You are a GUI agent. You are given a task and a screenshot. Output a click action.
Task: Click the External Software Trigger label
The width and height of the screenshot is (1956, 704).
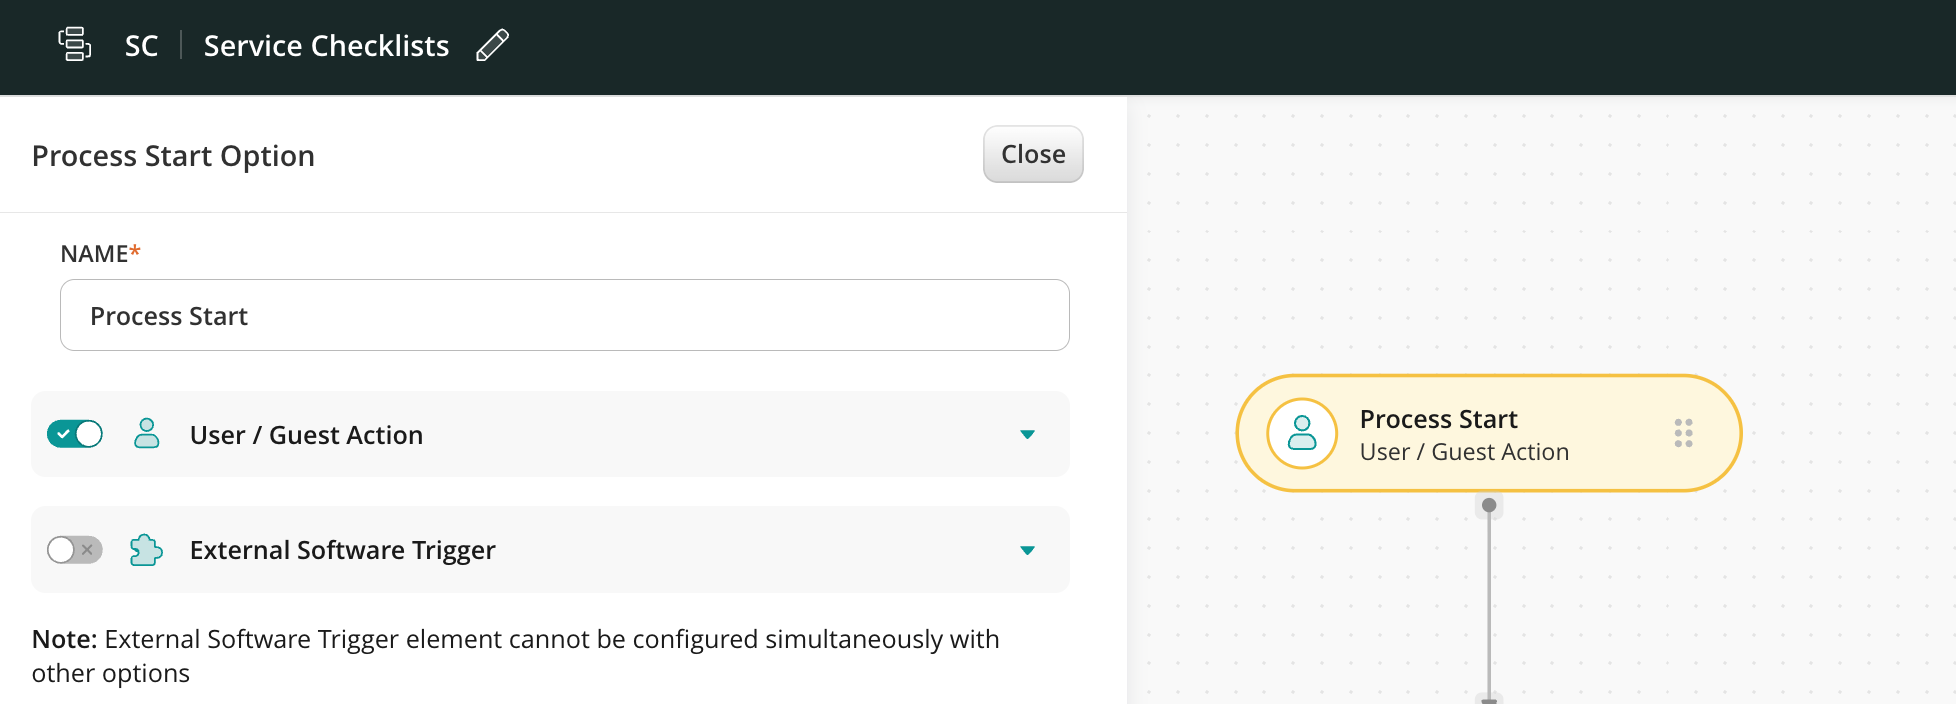[x=342, y=550]
